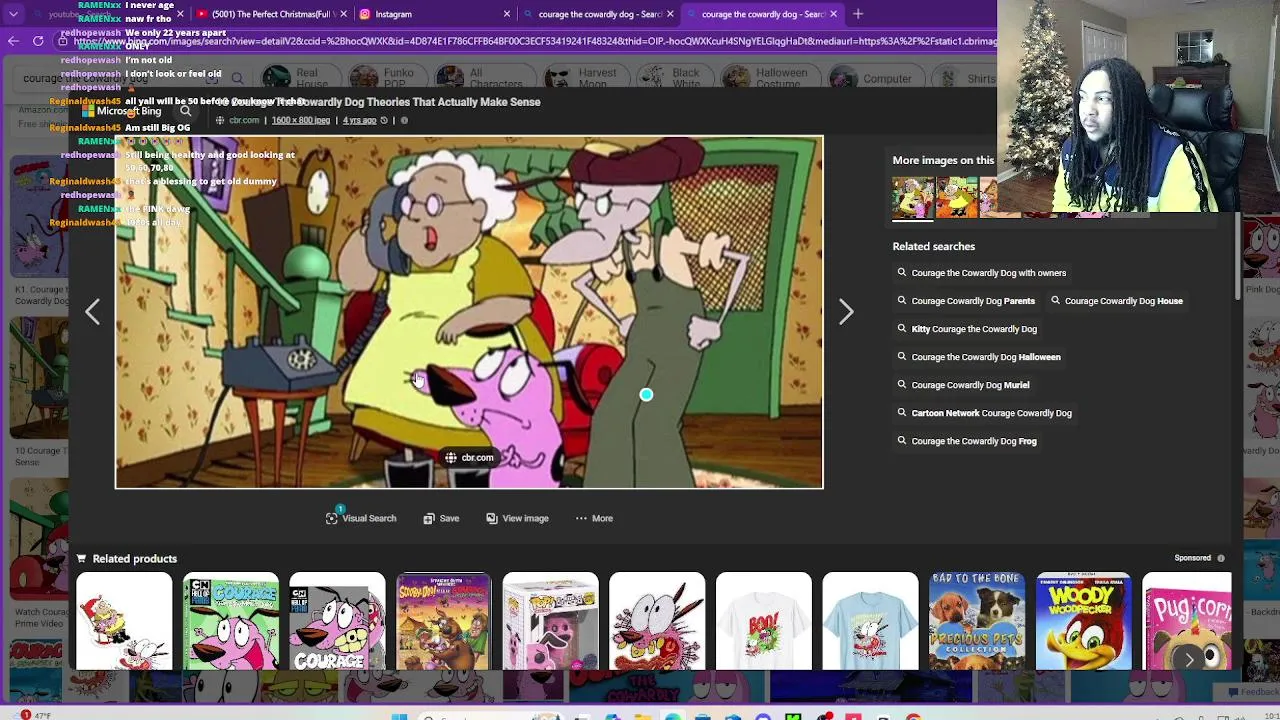This screenshot has height=720, width=1280.
Task: Click the '4 yrs ago' date label
Action: click(359, 120)
